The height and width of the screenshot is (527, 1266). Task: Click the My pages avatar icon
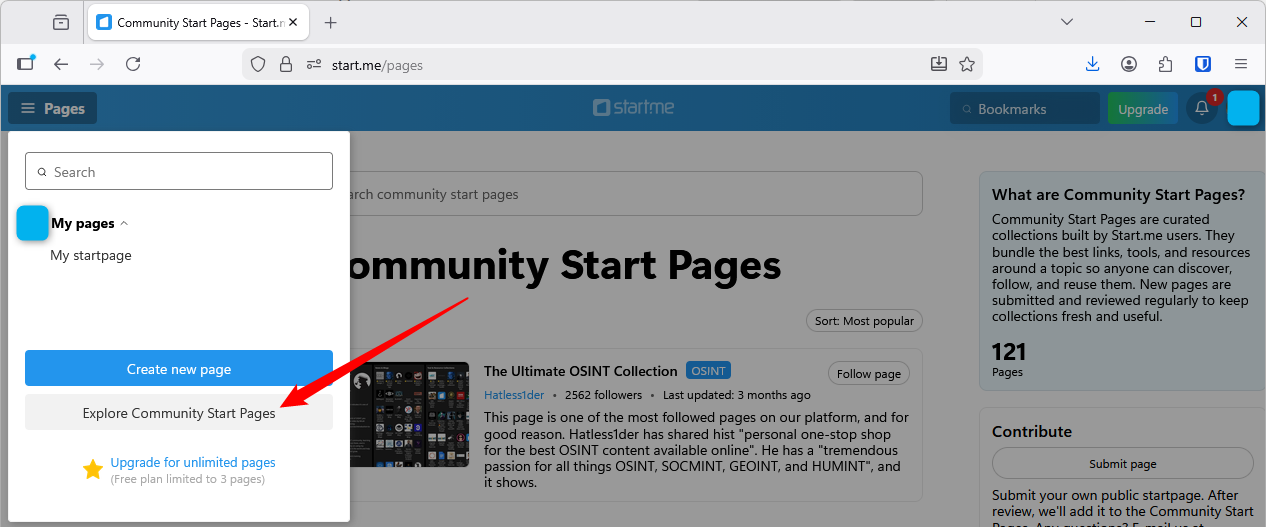33,223
